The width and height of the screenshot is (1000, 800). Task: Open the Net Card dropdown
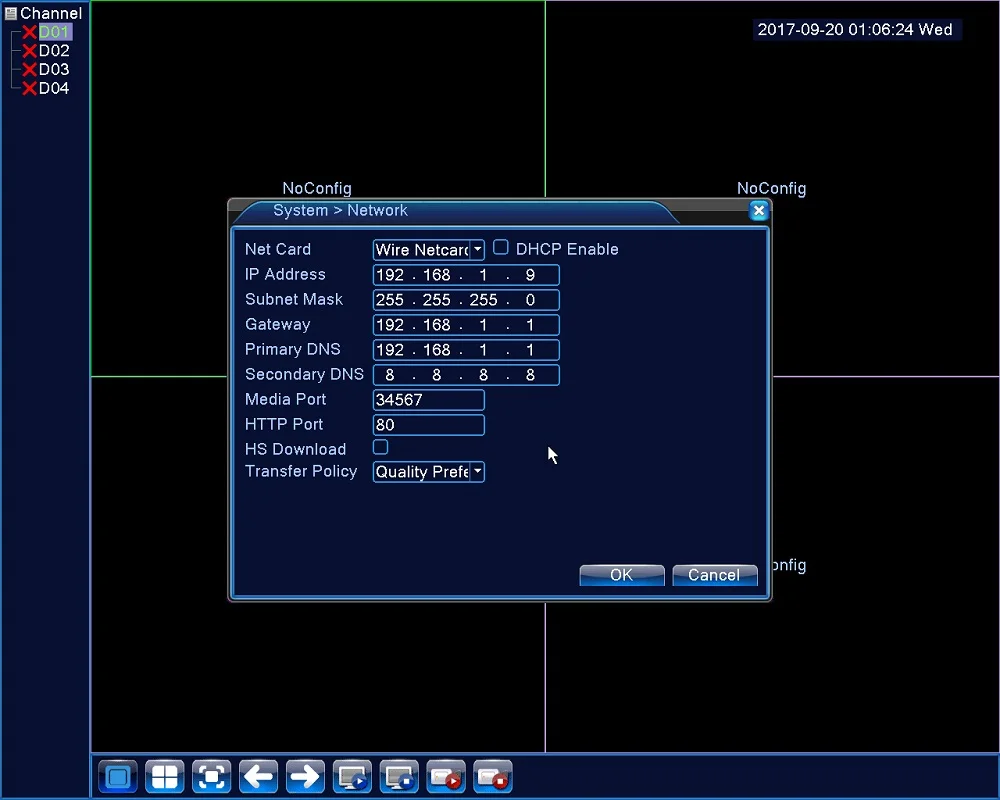click(429, 249)
